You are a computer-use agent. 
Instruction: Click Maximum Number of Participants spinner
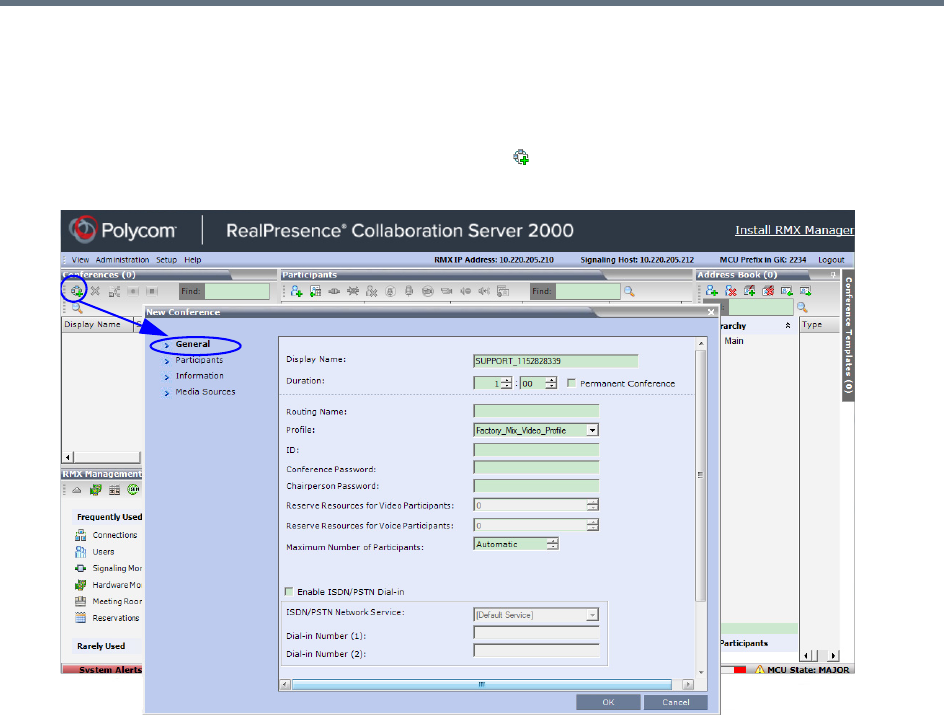553,544
